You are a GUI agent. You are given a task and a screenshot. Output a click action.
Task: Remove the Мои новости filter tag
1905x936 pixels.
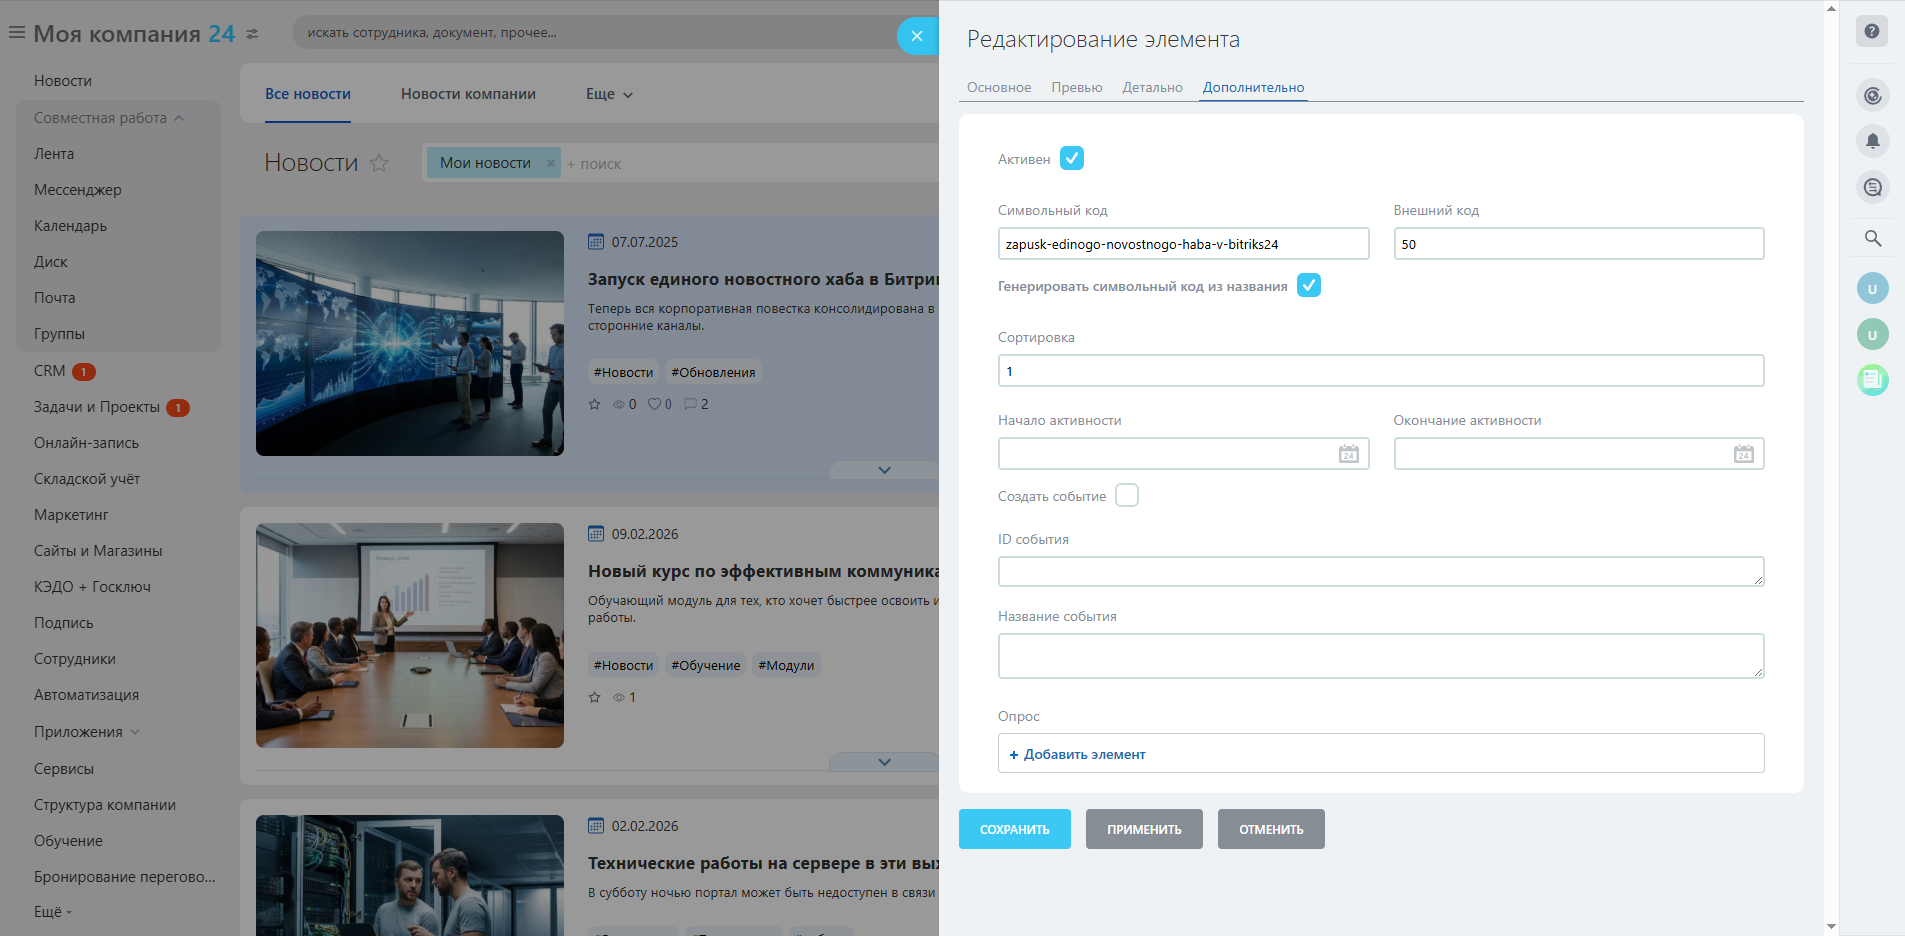click(x=550, y=163)
